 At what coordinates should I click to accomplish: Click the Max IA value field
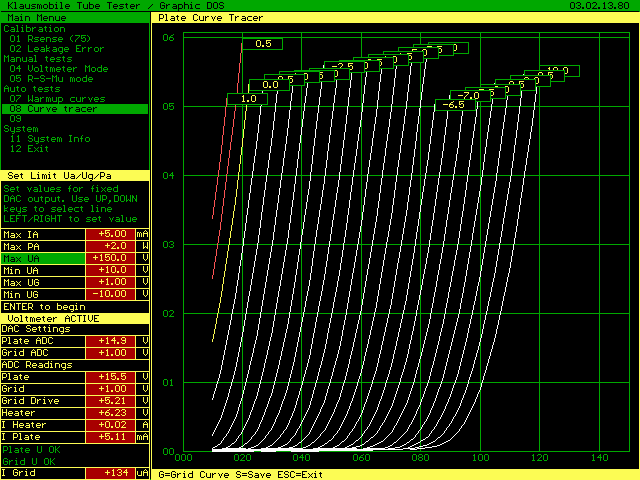pos(111,234)
